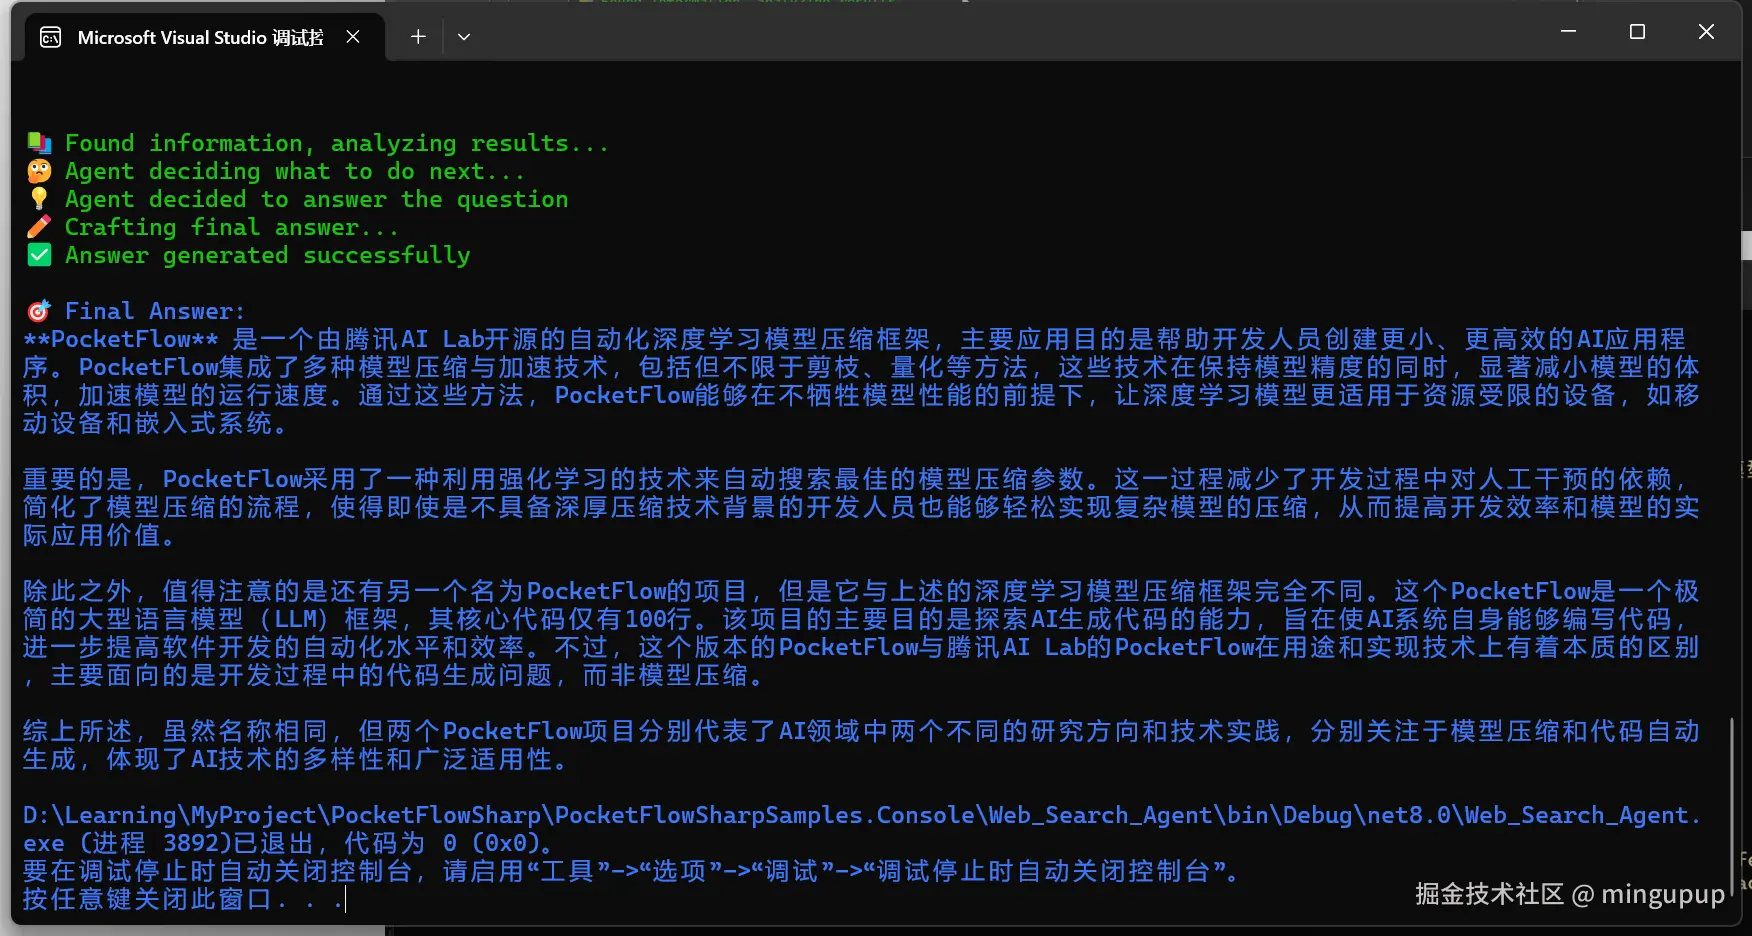
Task: Click the blinking cursor after 按任意键关闭此窗口
Action: click(345, 900)
